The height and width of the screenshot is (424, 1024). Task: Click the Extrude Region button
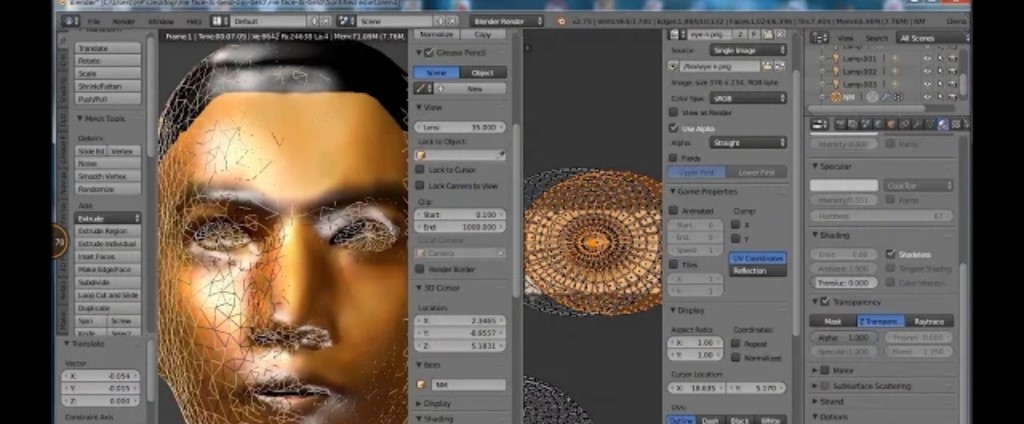pos(108,231)
